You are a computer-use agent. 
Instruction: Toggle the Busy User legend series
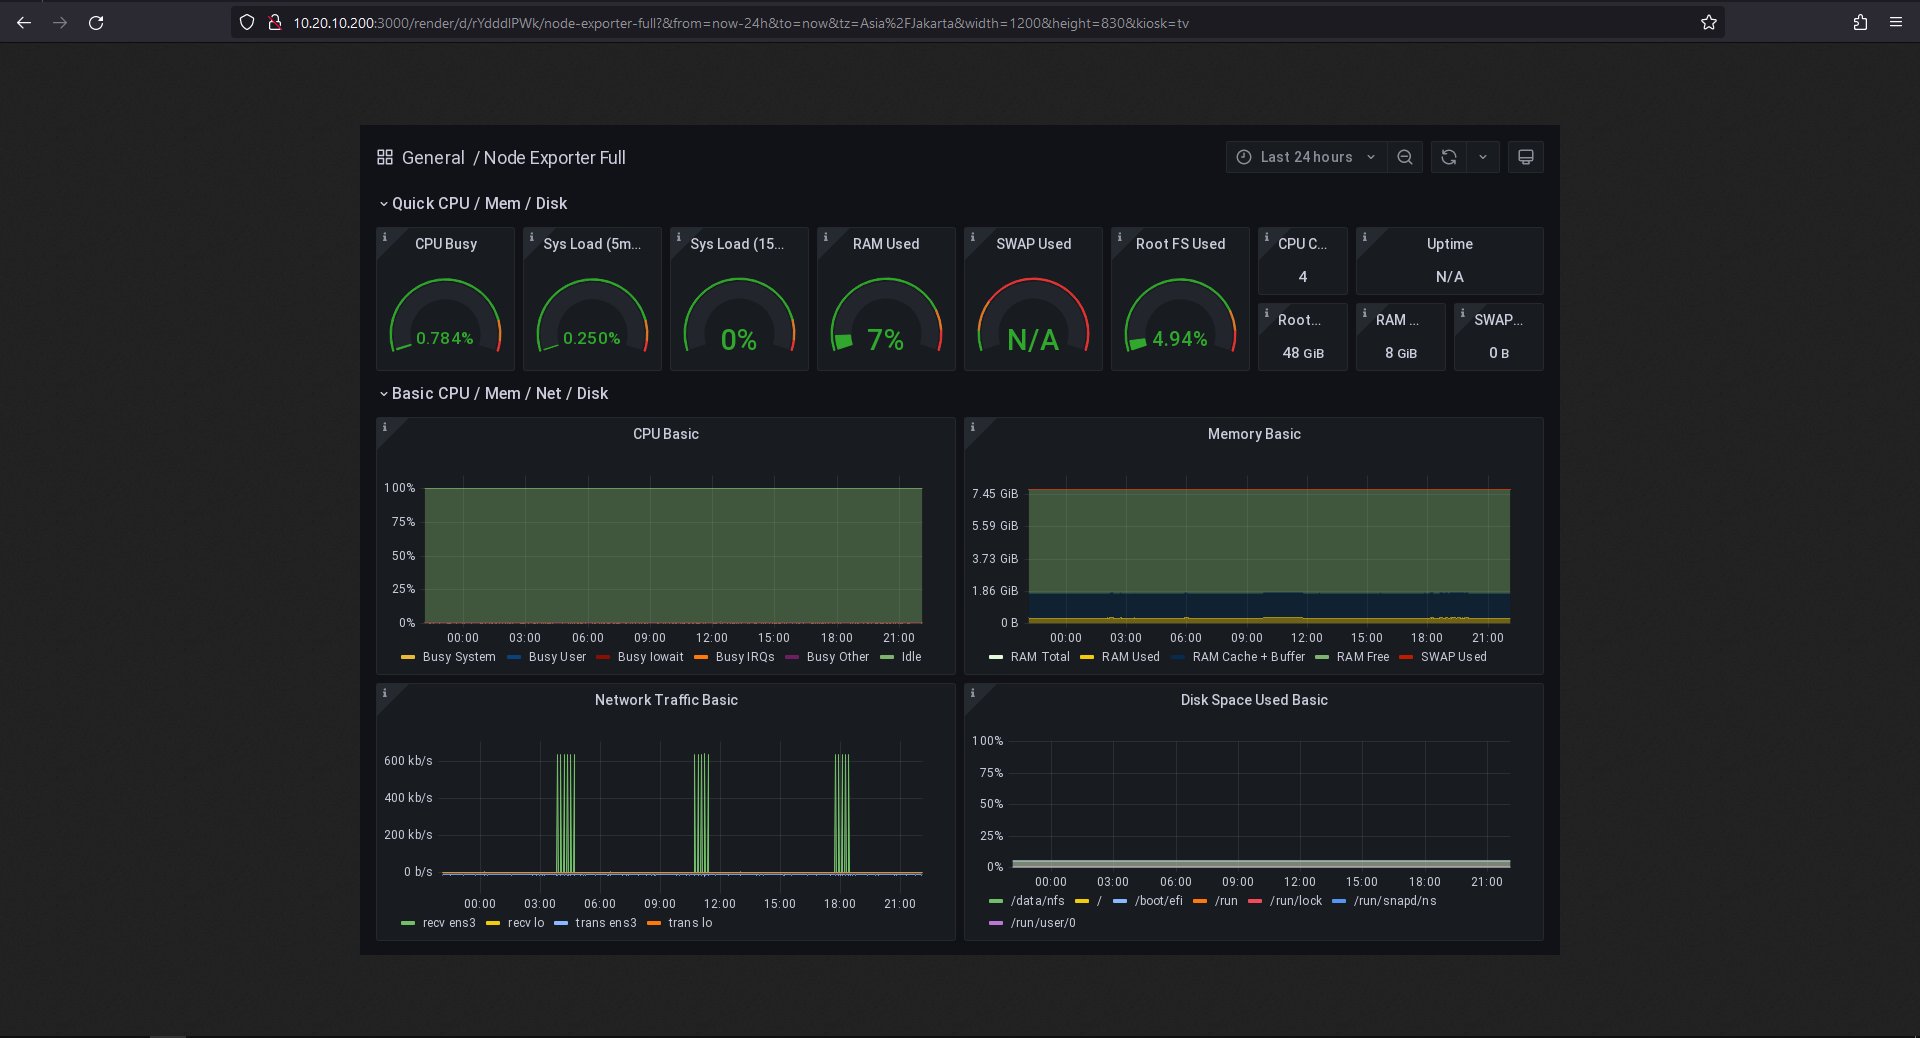(557, 657)
